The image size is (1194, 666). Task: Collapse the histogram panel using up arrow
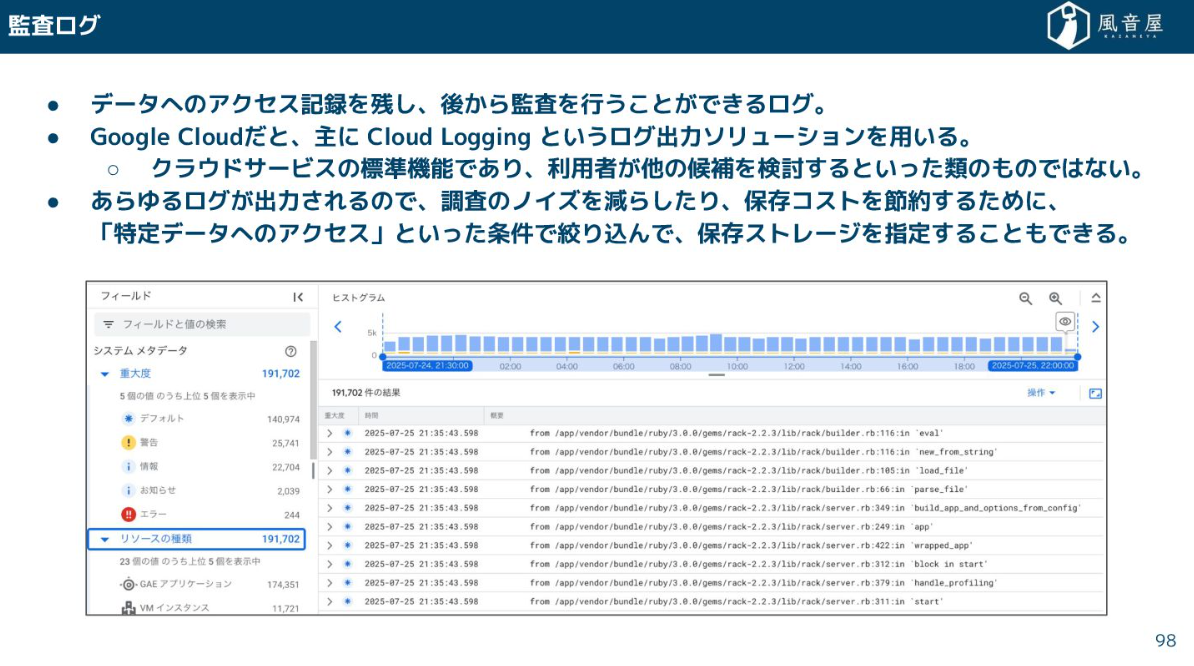[1095, 298]
